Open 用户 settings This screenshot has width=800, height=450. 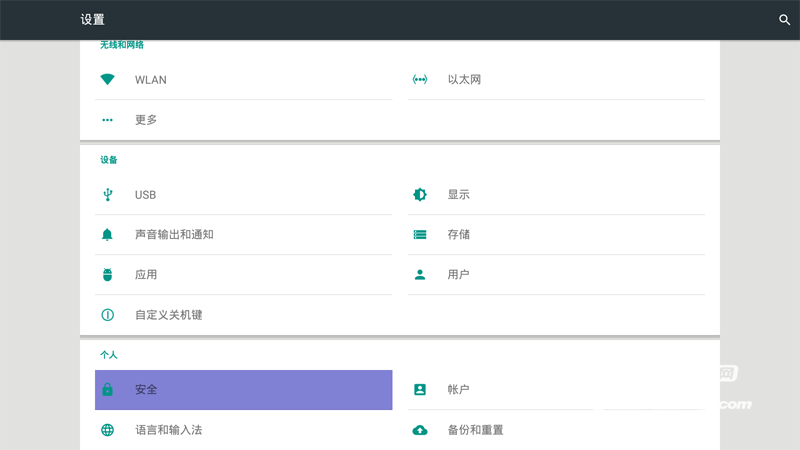pos(556,274)
